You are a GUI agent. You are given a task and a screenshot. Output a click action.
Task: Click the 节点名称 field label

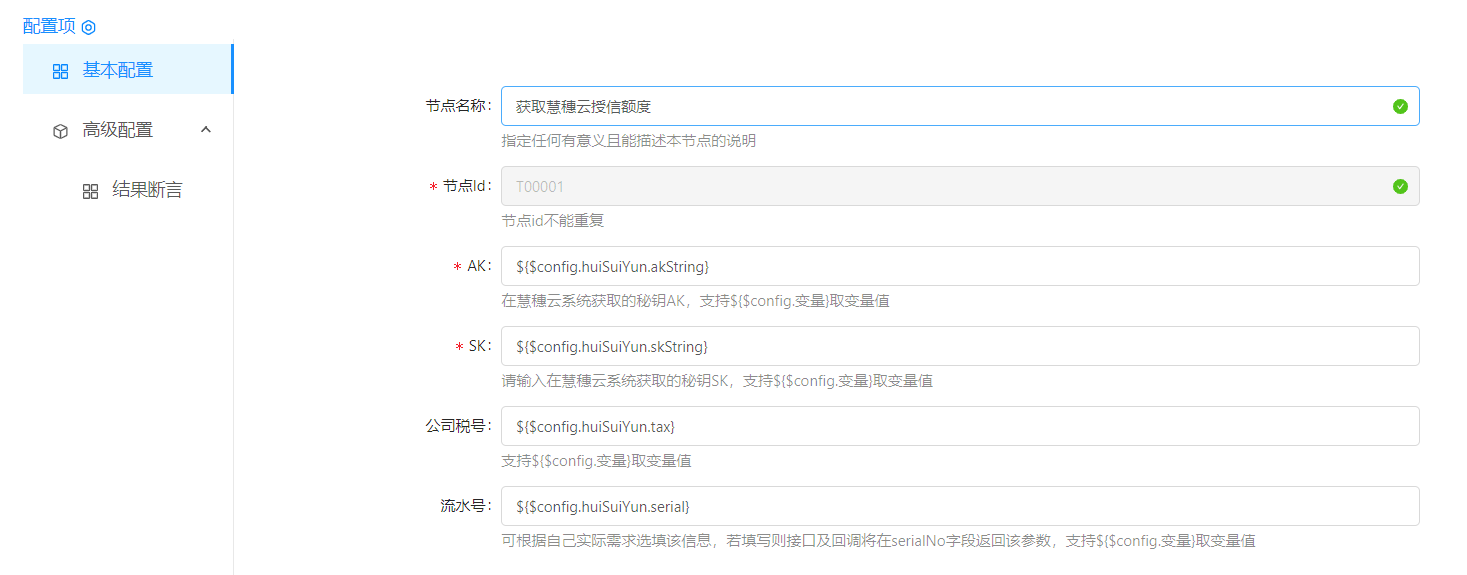point(458,106)
